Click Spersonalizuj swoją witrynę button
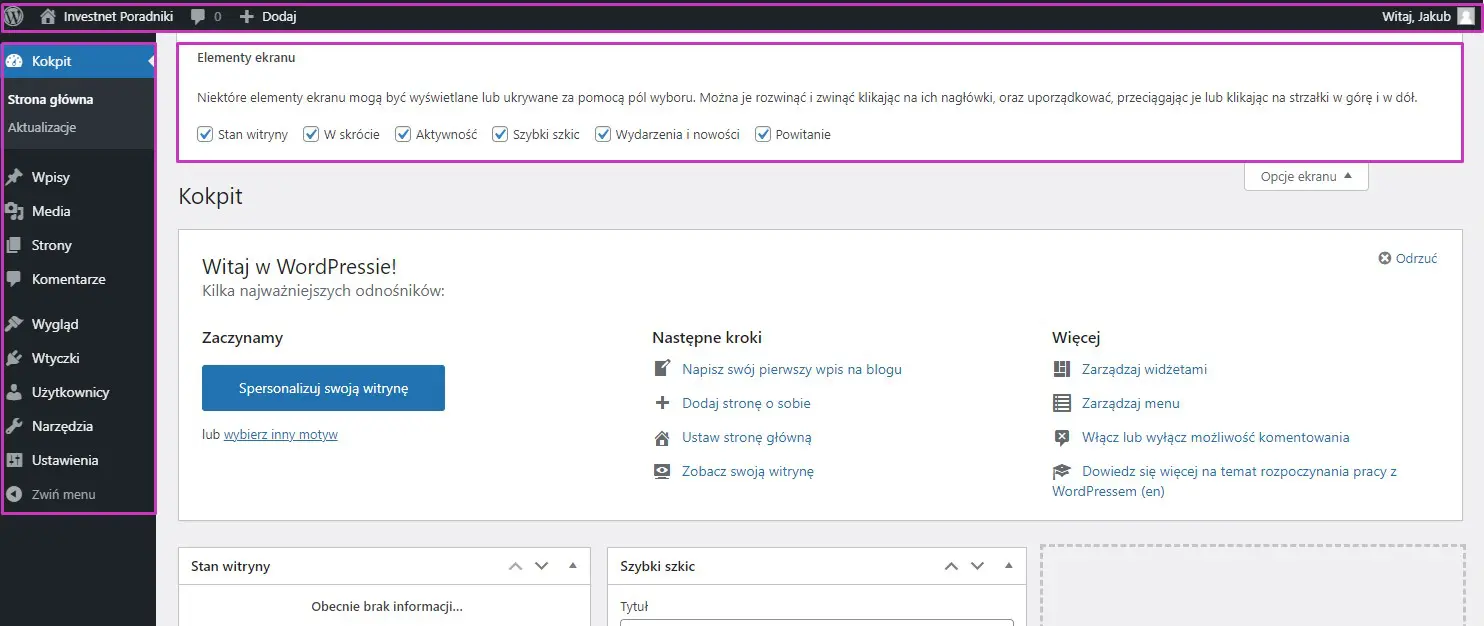Viewport: 1484px width, 626px height. [323, 388]
